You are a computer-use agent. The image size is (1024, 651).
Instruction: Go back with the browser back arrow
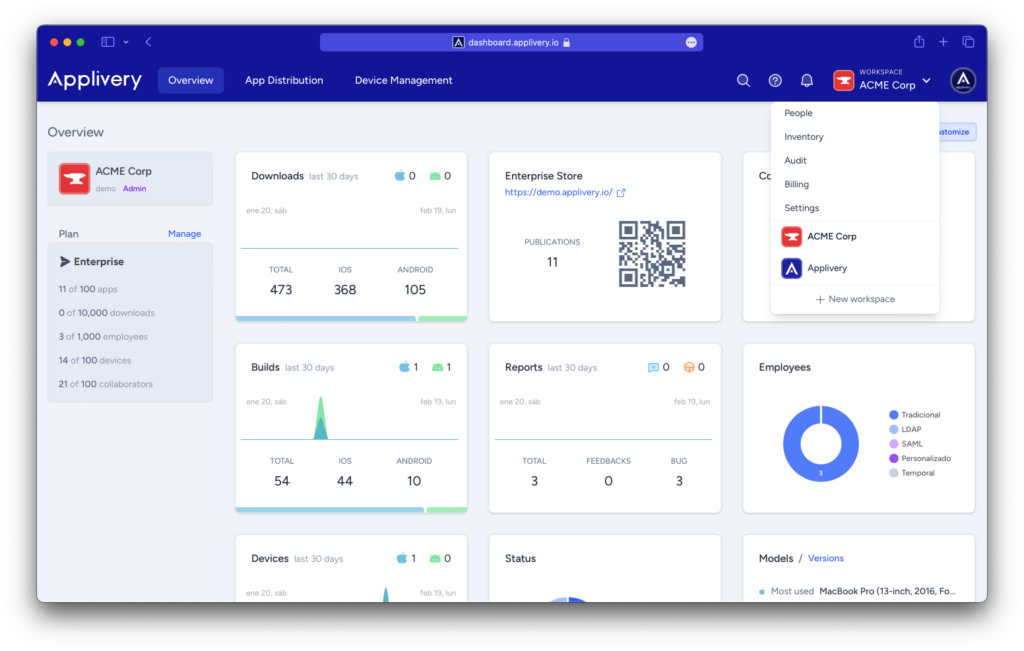[x=149, y=42]
